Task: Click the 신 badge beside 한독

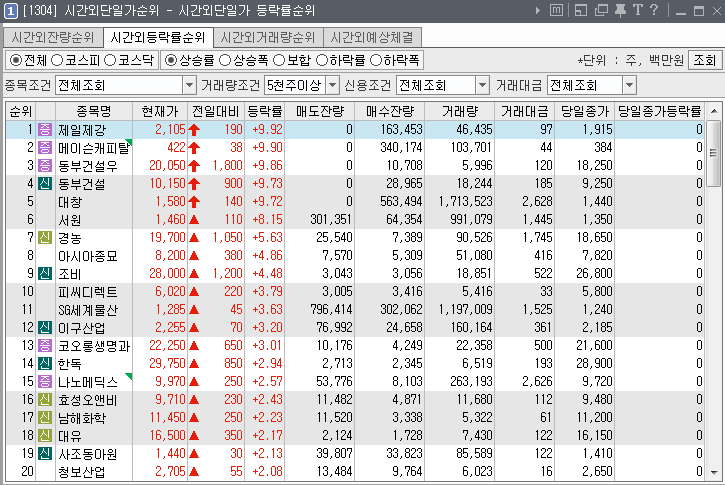Action: [44, 364]
